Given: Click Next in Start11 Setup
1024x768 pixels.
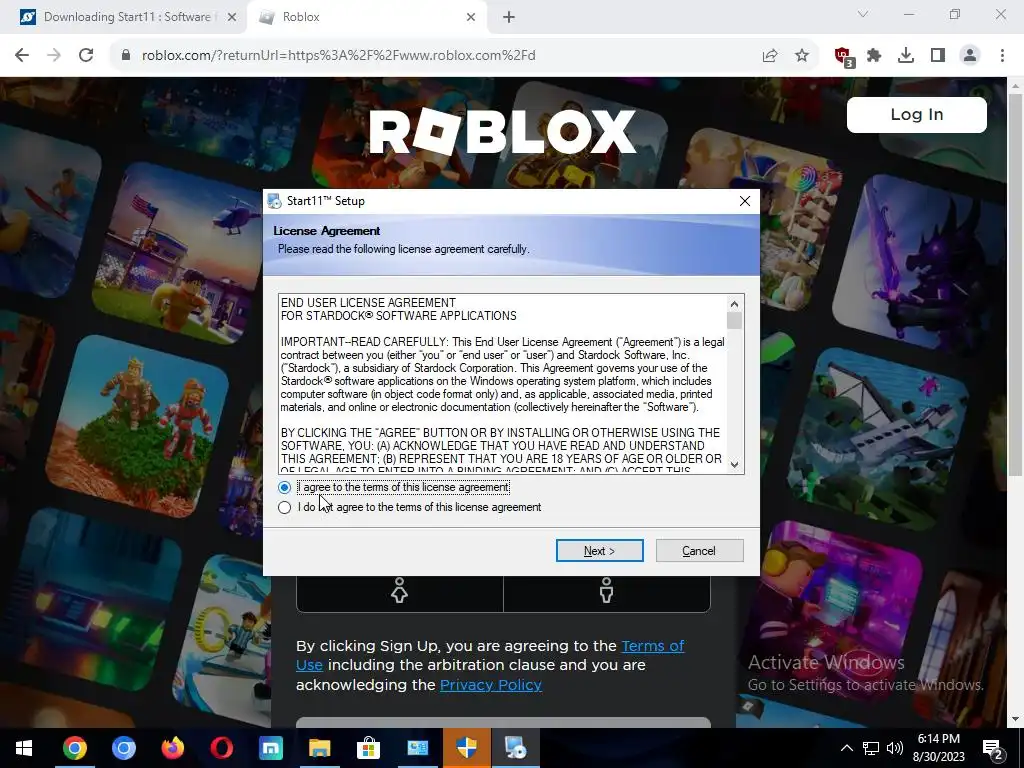Looking at the screenshot, I should tap(600, 551).
